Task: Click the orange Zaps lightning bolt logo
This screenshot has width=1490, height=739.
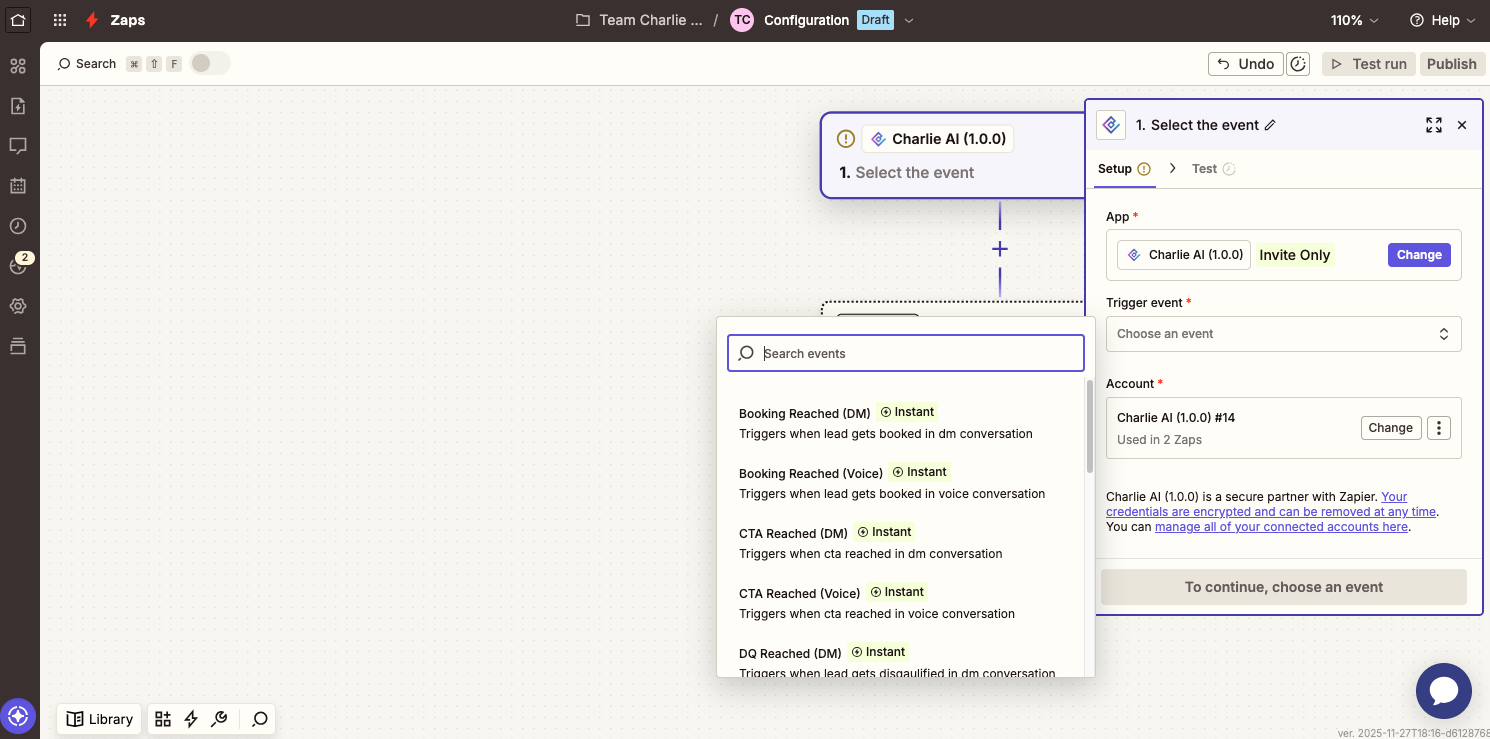Action: [x=92, y=20]
